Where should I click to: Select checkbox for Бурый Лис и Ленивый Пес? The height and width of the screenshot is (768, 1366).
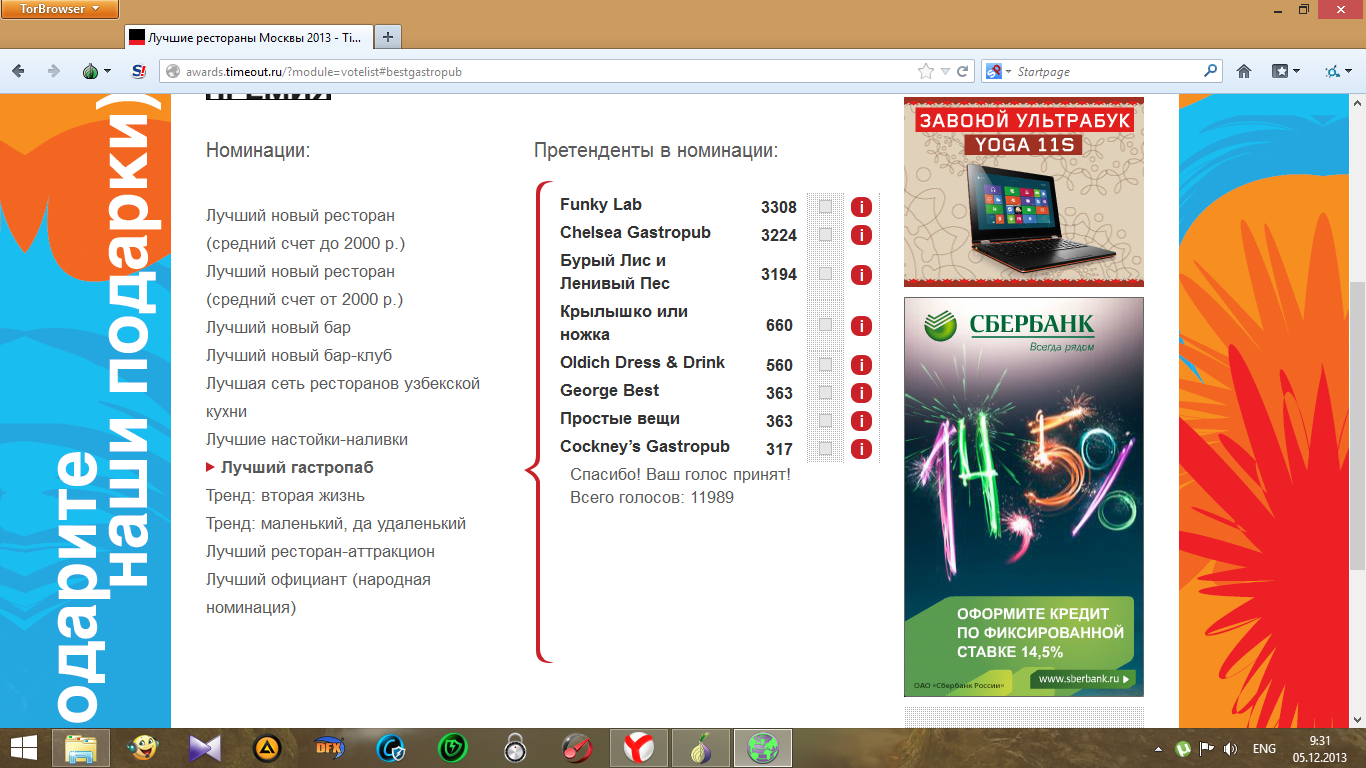[x=825, y=274]
